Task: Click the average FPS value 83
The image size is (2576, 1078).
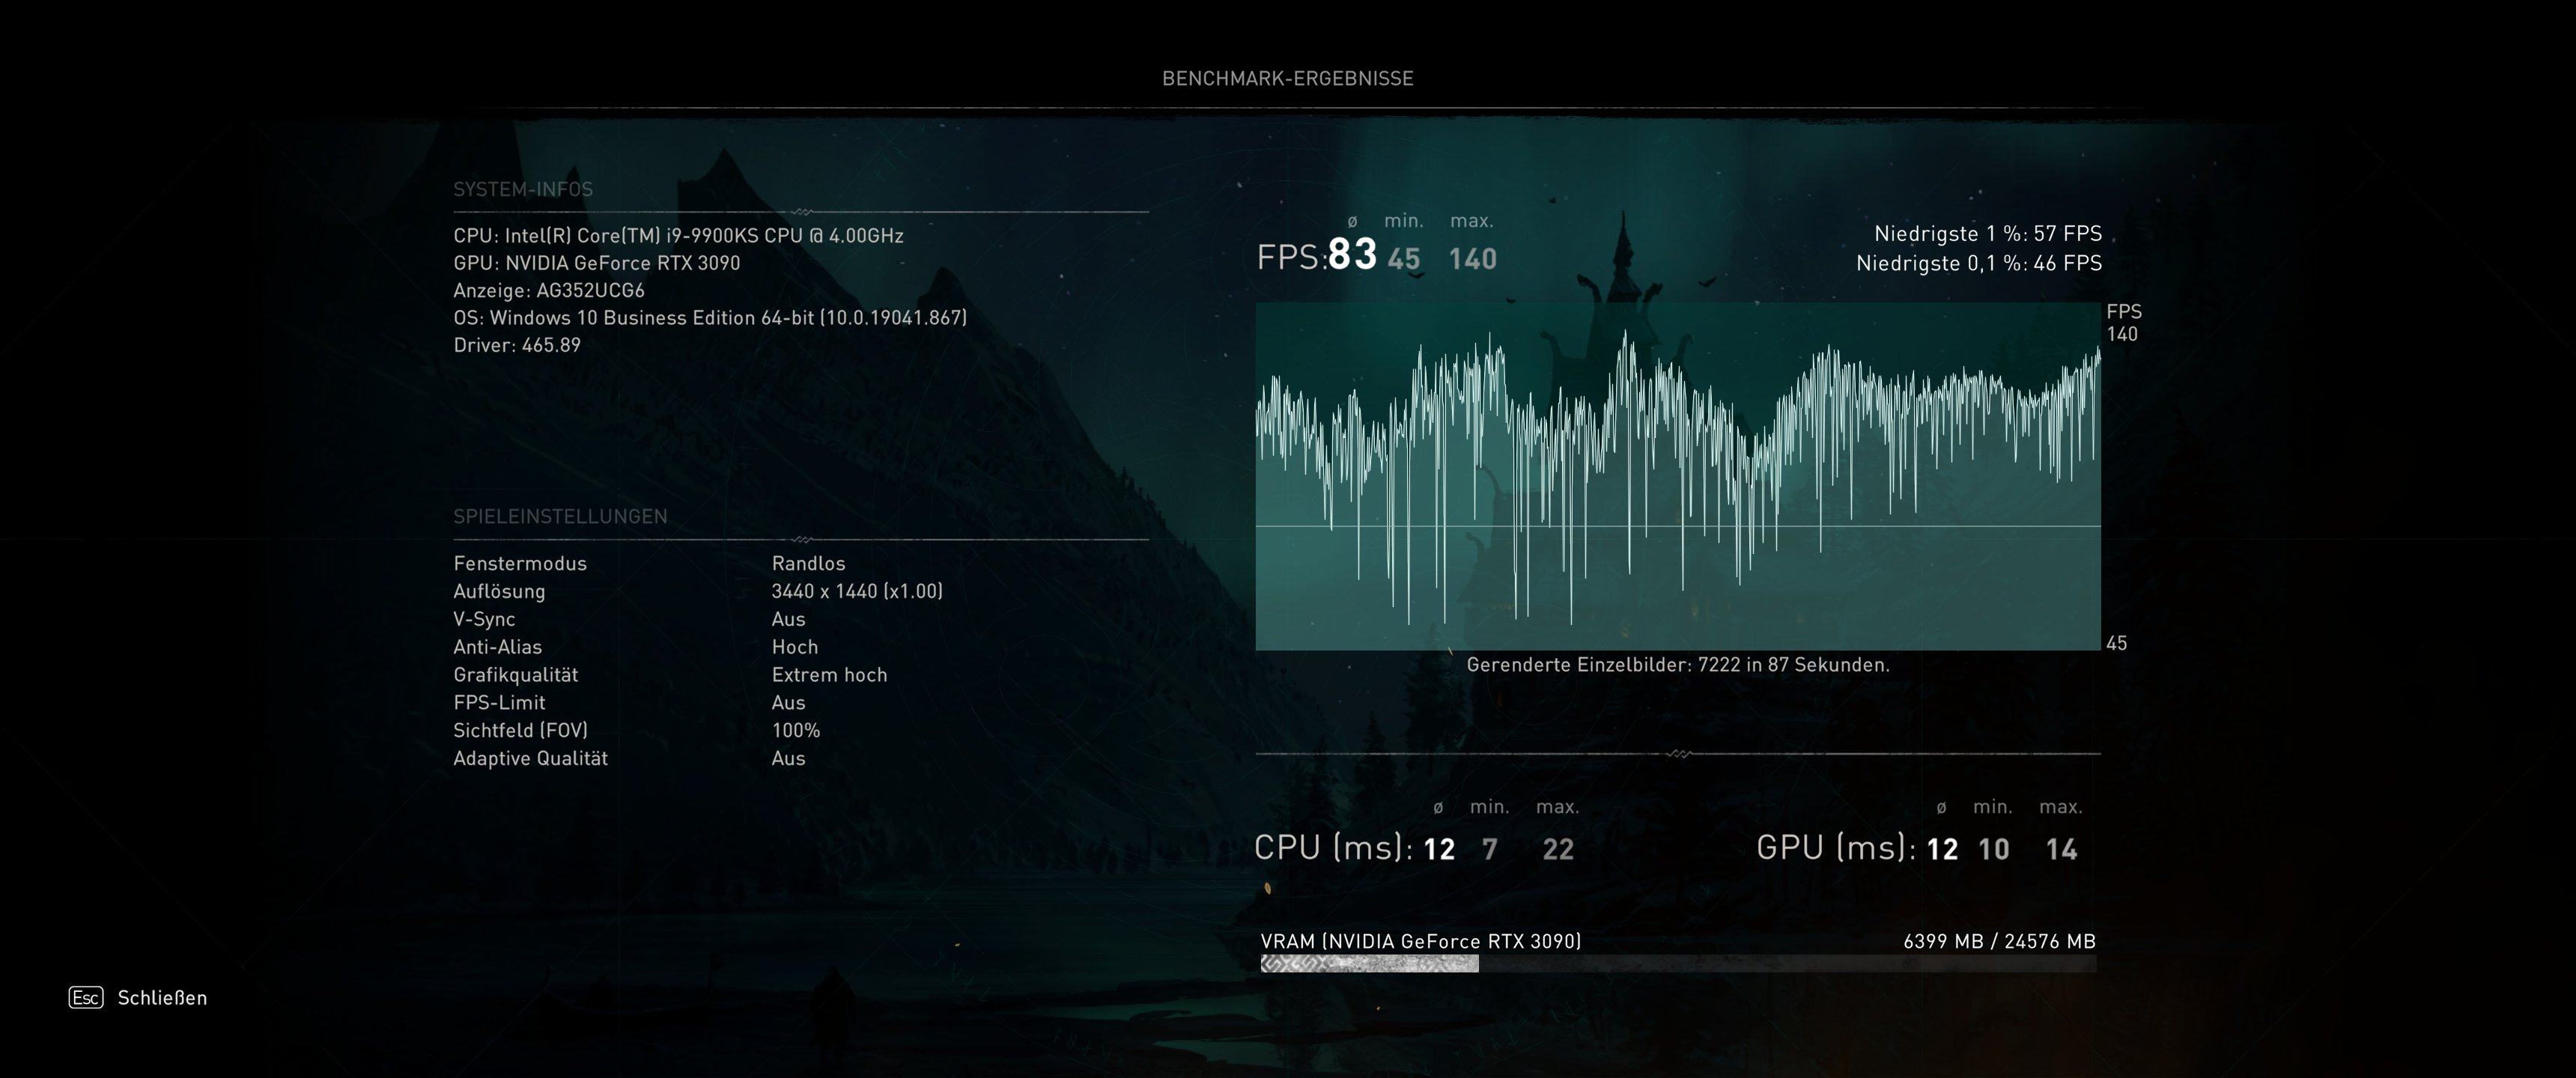Action: [x=1352, y=255]
